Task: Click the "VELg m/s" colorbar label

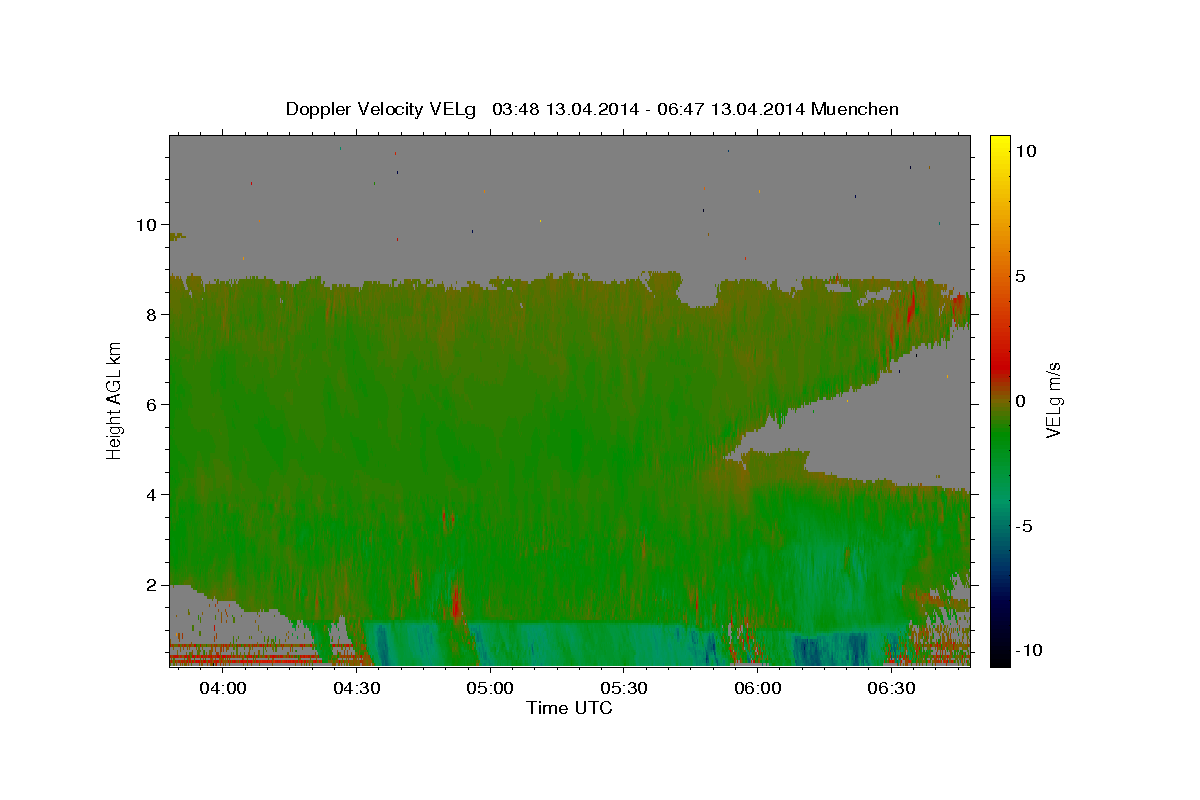Action: 1053,400
